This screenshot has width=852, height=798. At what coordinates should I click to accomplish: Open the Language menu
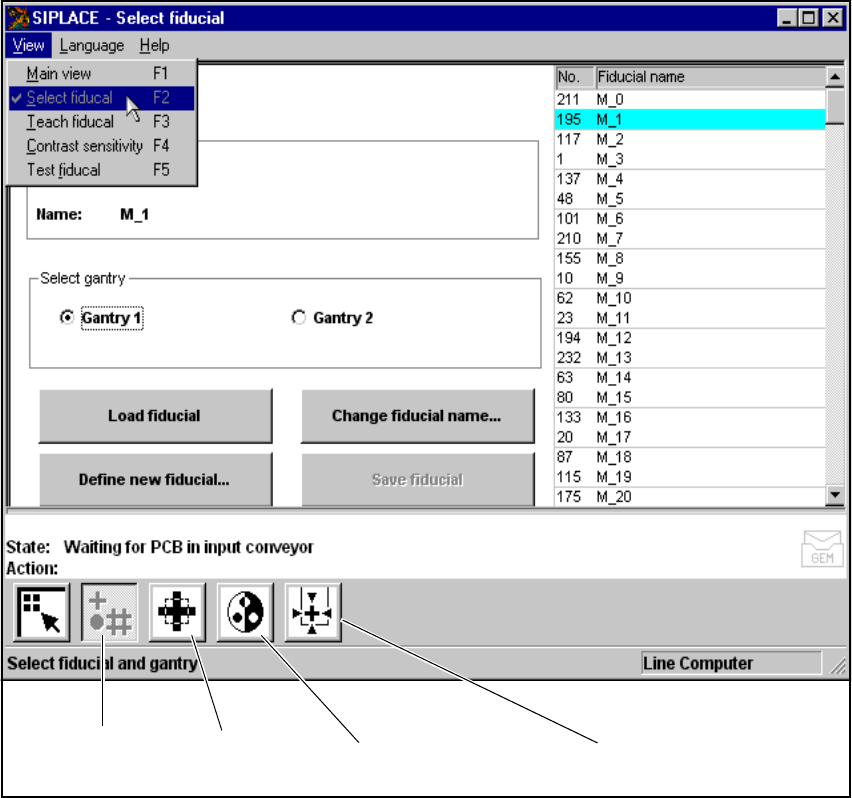(92, 45)
